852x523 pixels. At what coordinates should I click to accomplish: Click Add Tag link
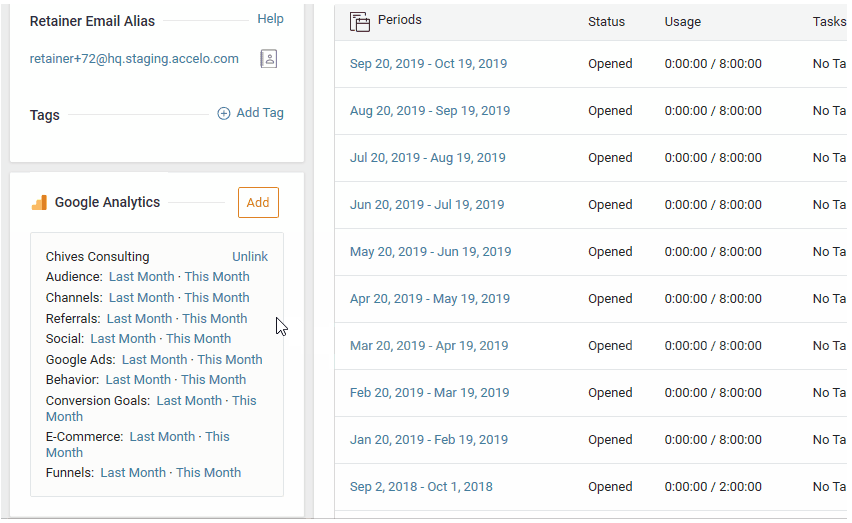tap(260, 113)
